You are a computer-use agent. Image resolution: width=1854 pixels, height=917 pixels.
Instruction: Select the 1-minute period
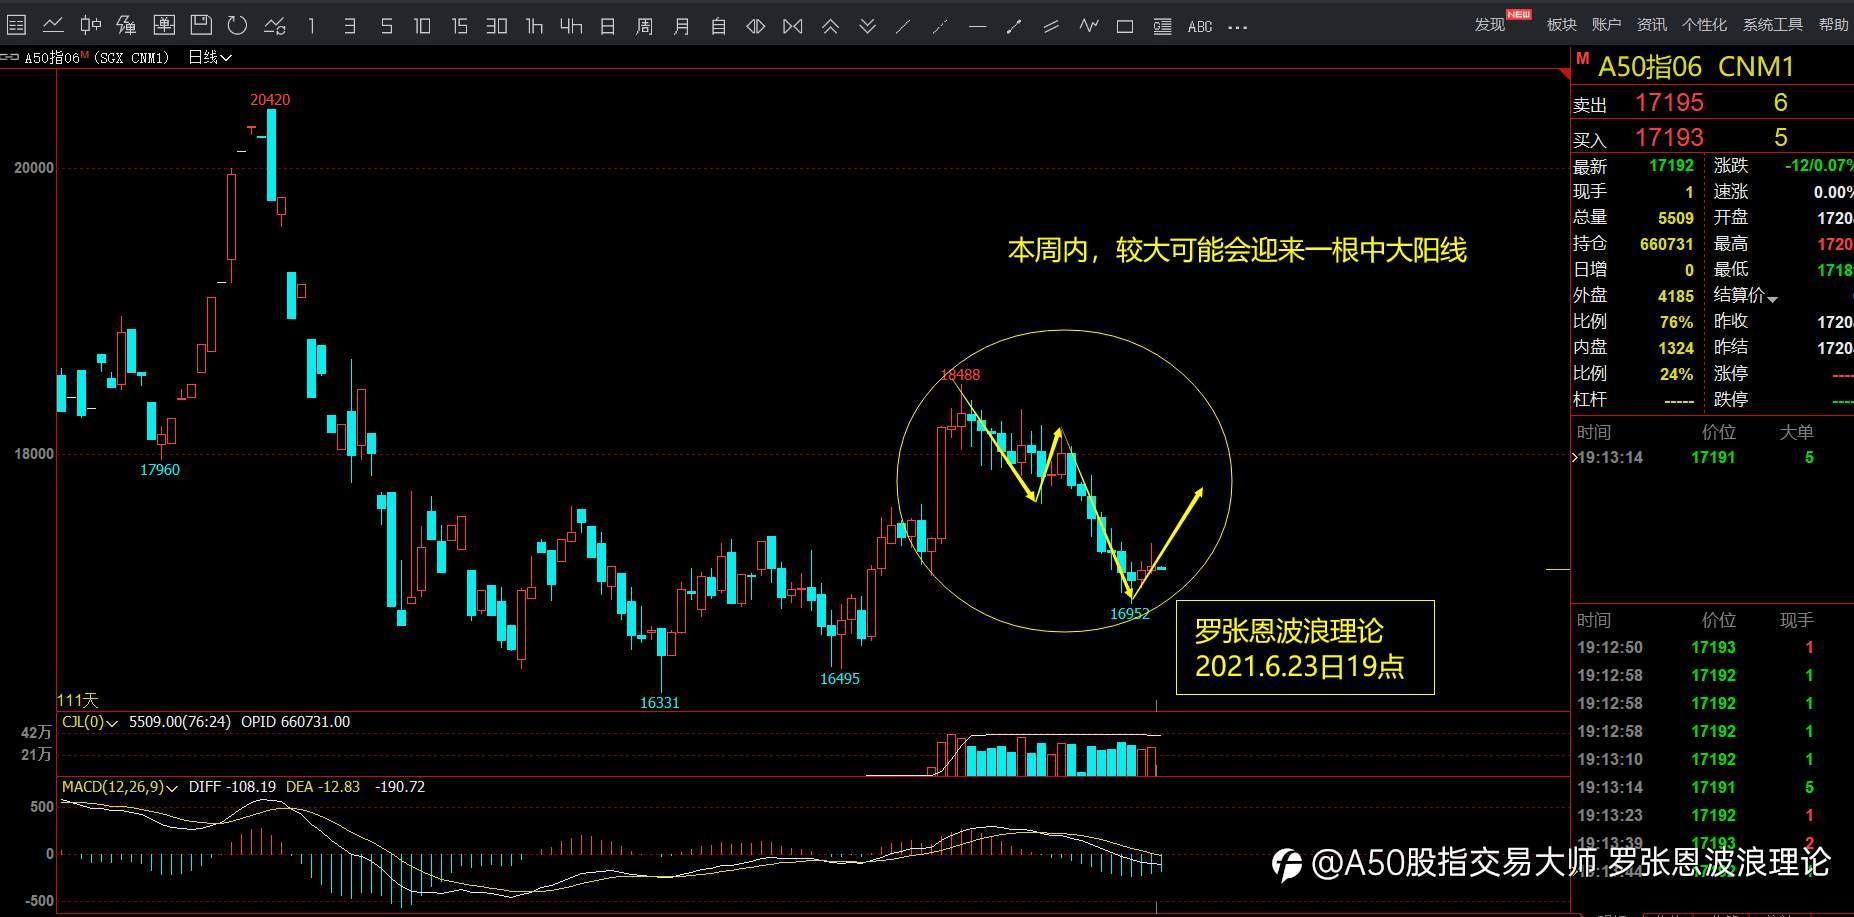[312, 26]
